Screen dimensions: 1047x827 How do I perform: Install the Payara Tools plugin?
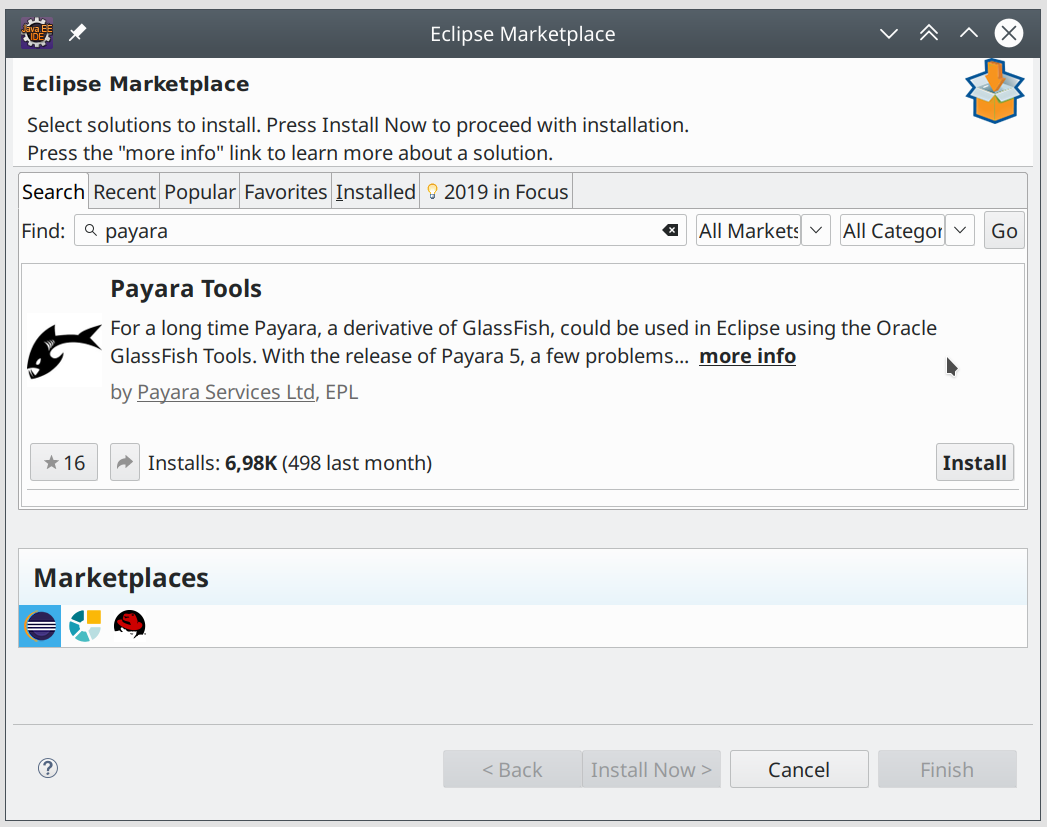click(974, 462)
